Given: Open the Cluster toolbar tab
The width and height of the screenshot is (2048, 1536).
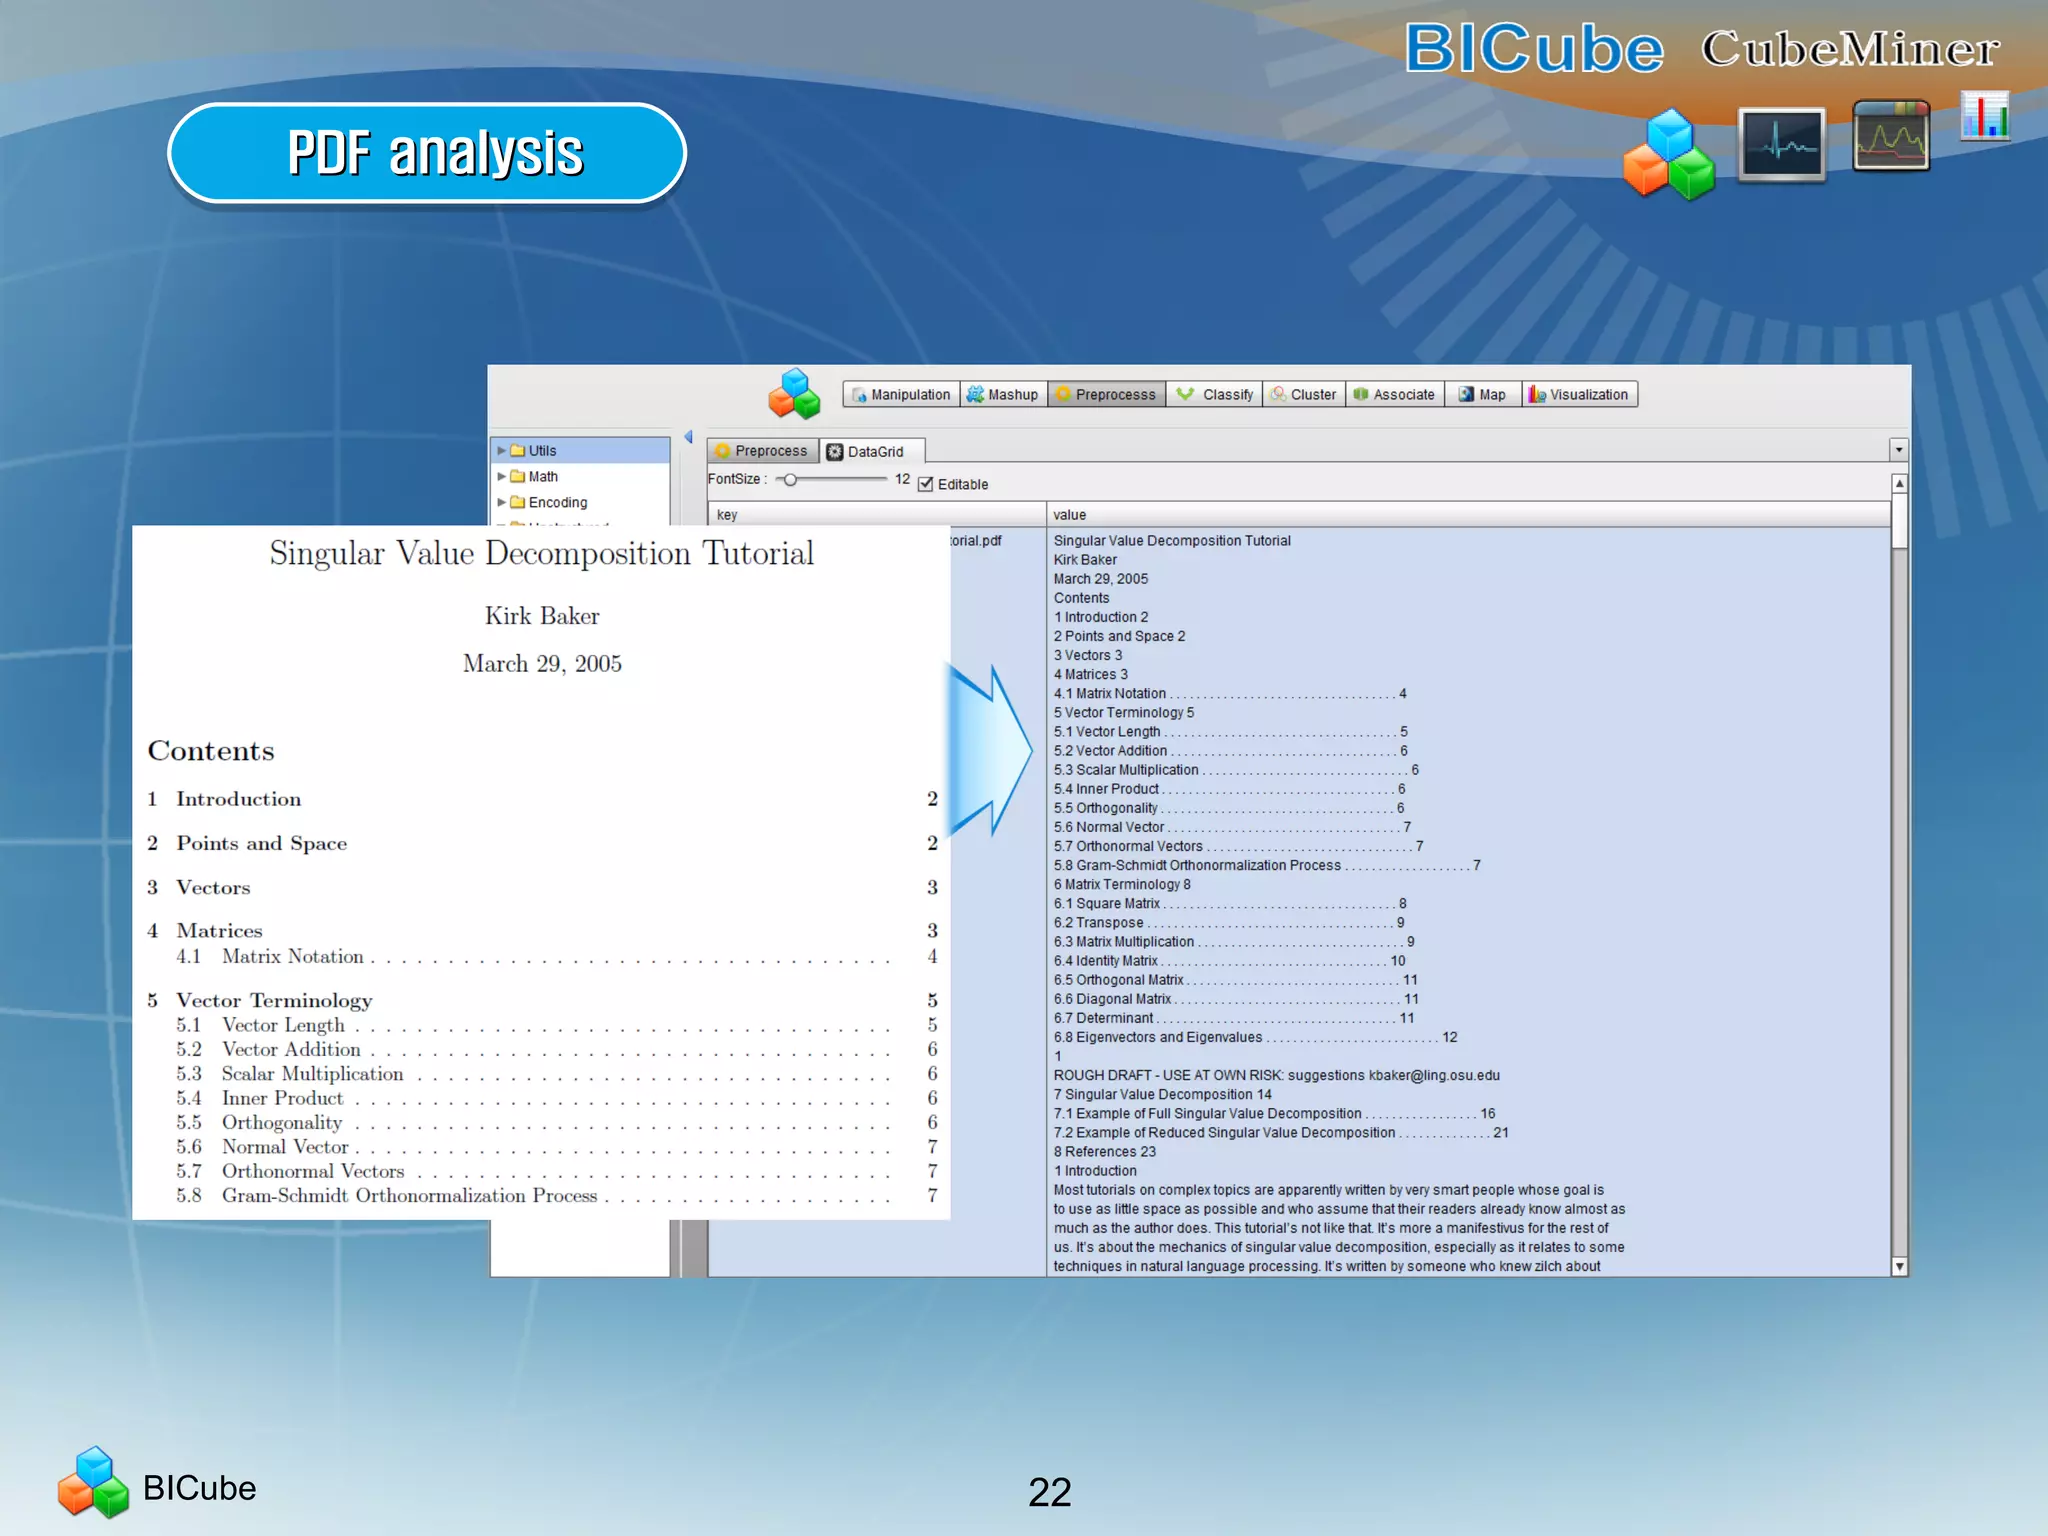Looking at the screenshot, I should coord(1303,395).
